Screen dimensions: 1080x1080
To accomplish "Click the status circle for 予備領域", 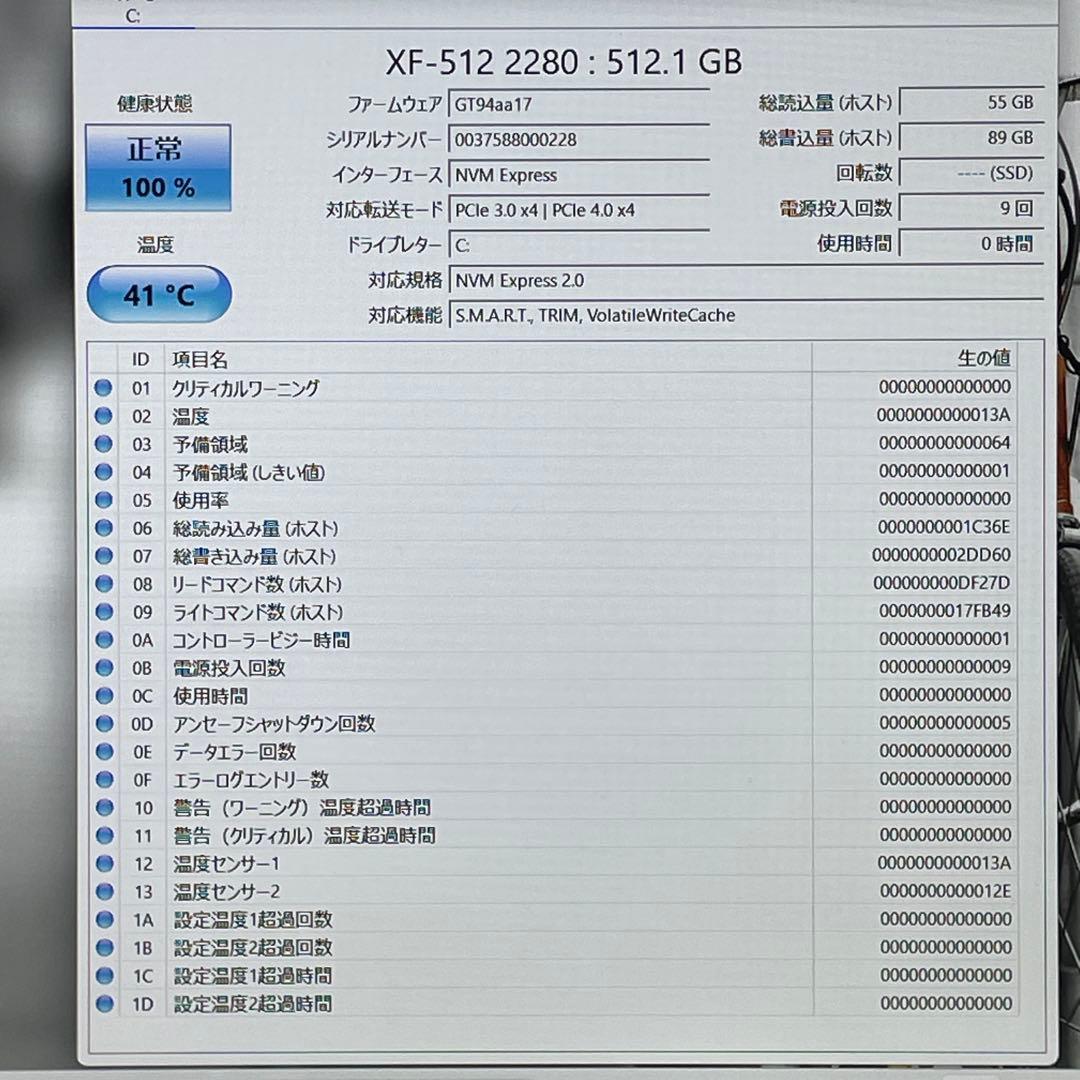I will click(104, 445).
